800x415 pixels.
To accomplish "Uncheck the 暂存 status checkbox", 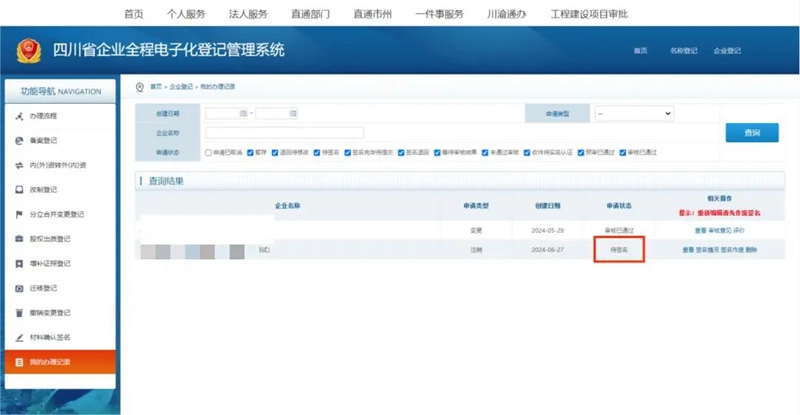I will click(x=251, y=153).
